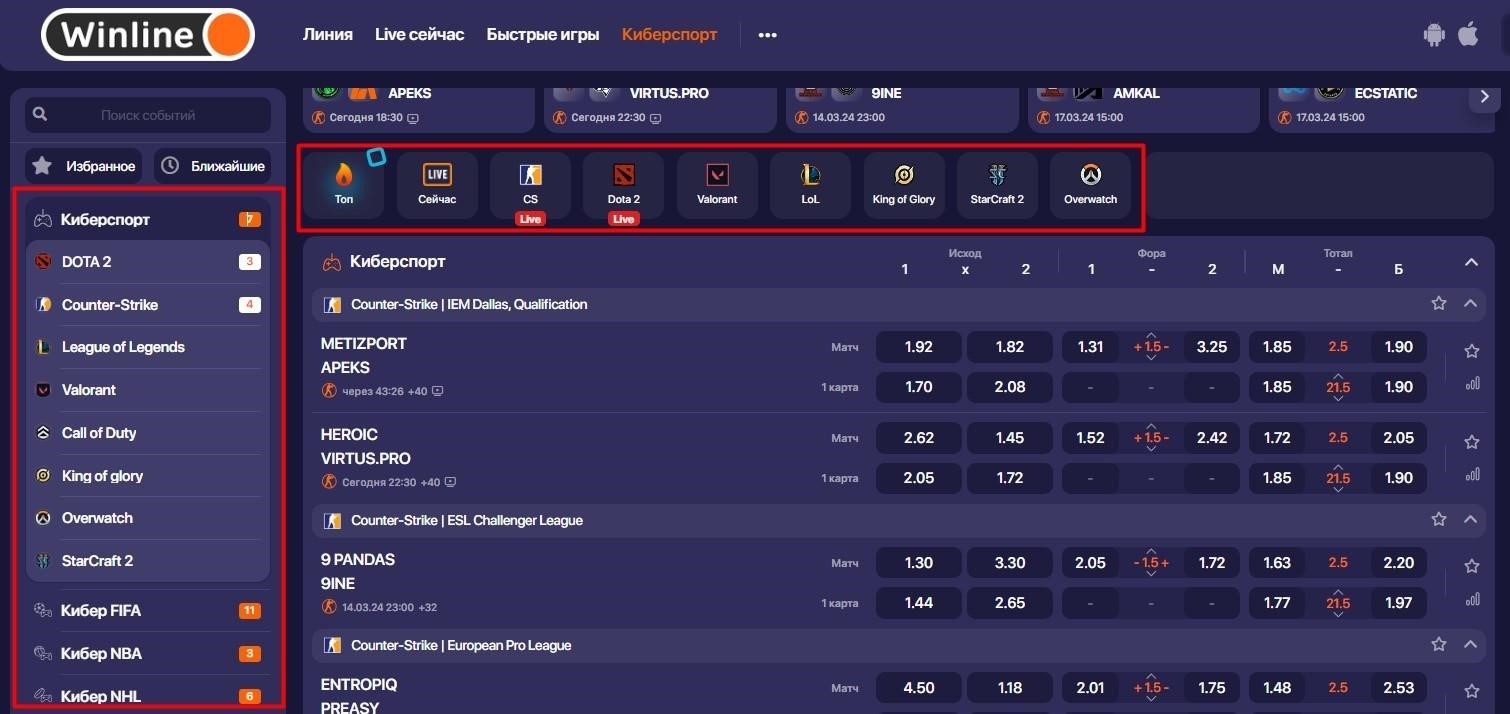Open the Быстрые игры tab
Screen dimensions: 1510x714
coord(543,34)
